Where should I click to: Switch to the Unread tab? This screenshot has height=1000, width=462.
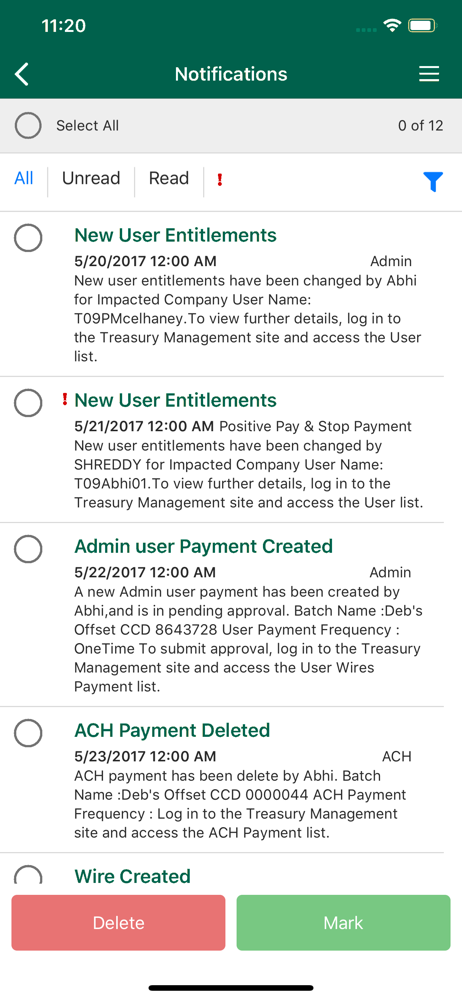91,179
